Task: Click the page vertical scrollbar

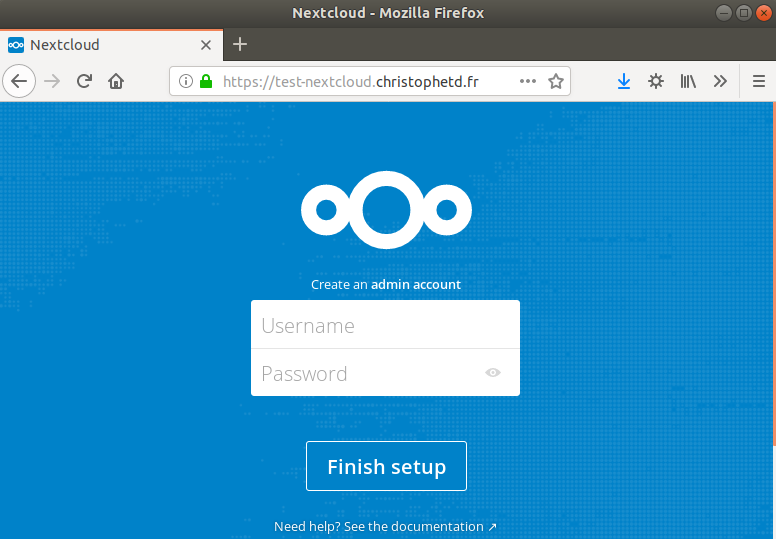Action: [x=774, y=274]
